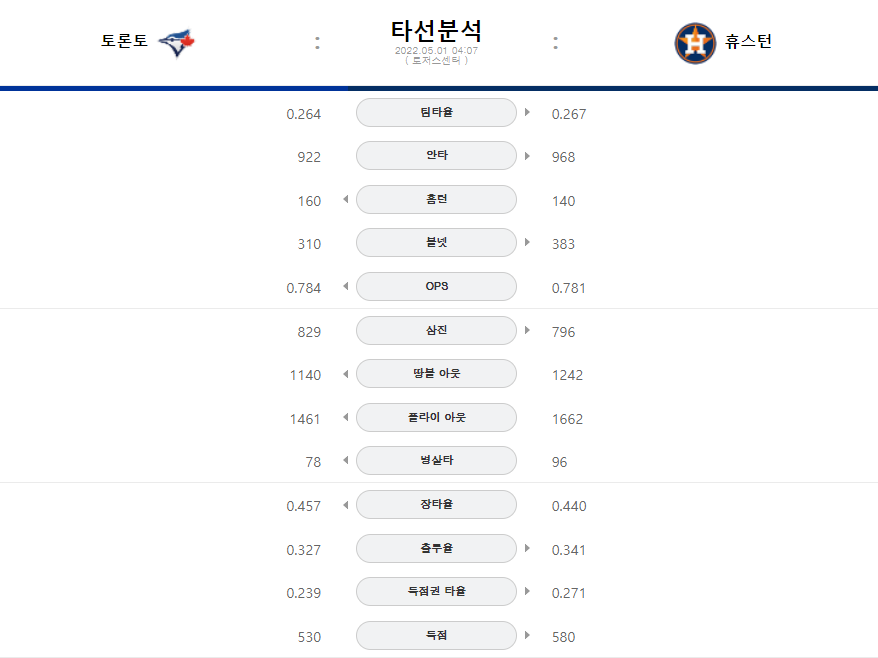
Task: Select the 땅볼 아웃 stat pill
Action: click(x=436, y=374)
